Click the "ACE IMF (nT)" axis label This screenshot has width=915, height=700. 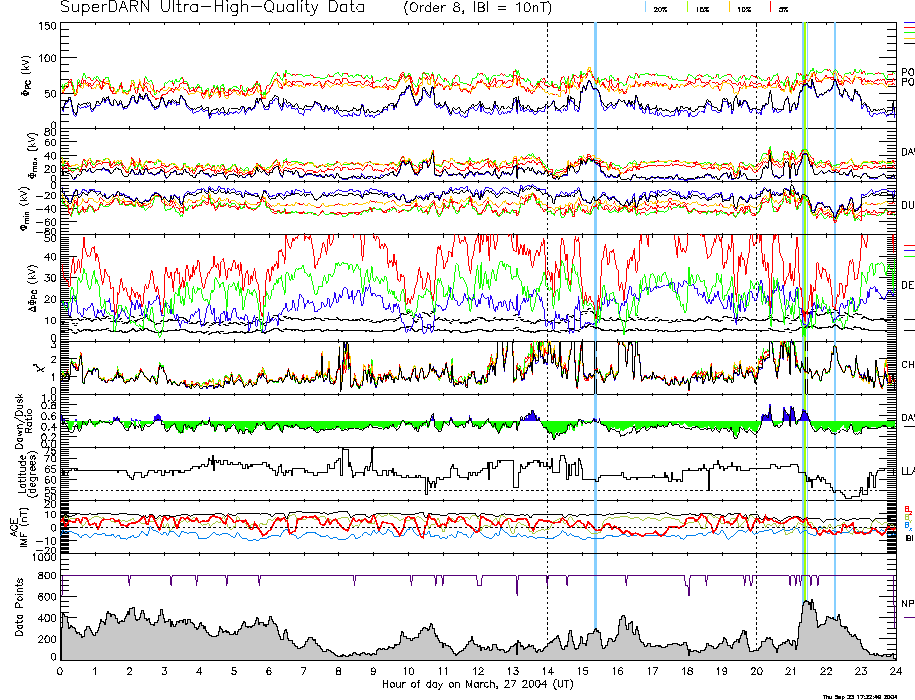(x=19, y=527)
